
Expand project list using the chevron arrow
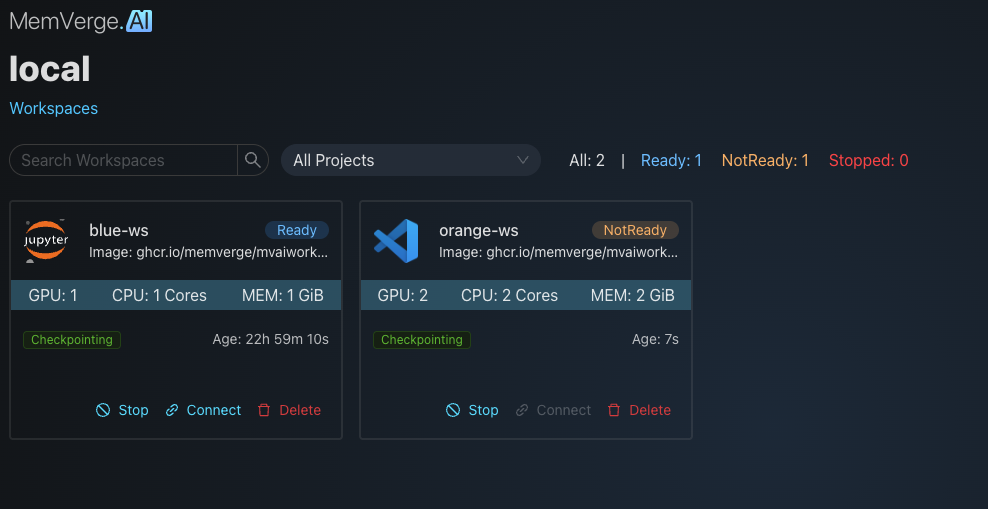point(522,160)
